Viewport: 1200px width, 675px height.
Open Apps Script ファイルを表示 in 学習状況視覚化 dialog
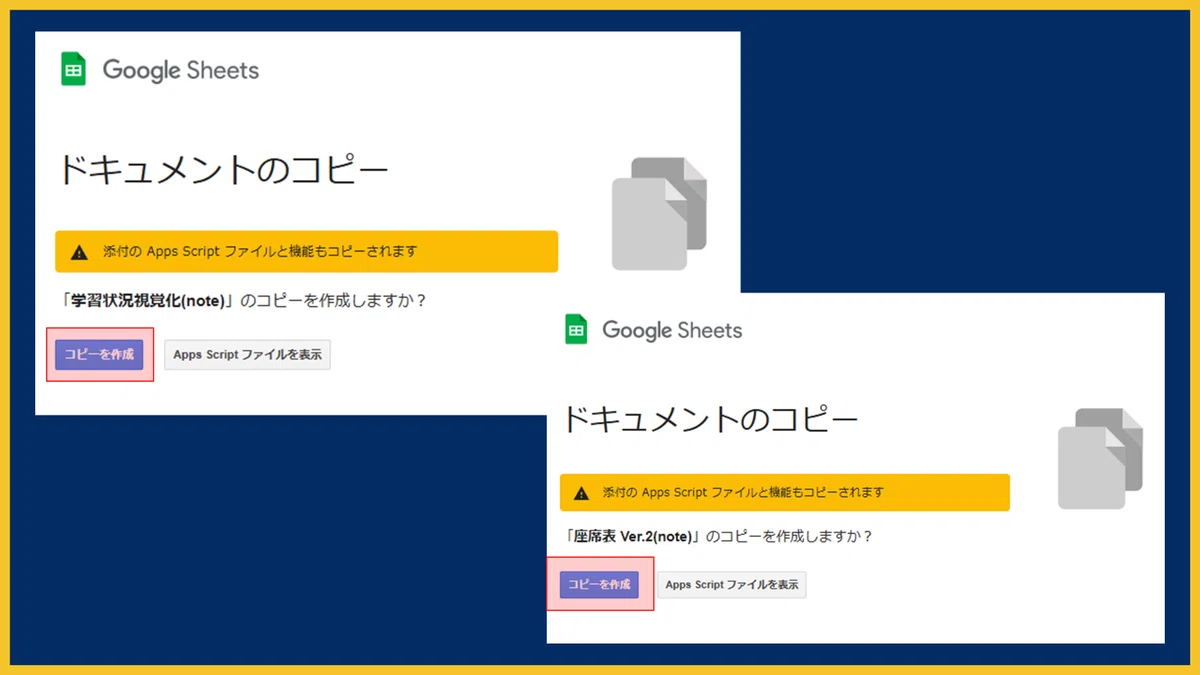coord(247,355)
